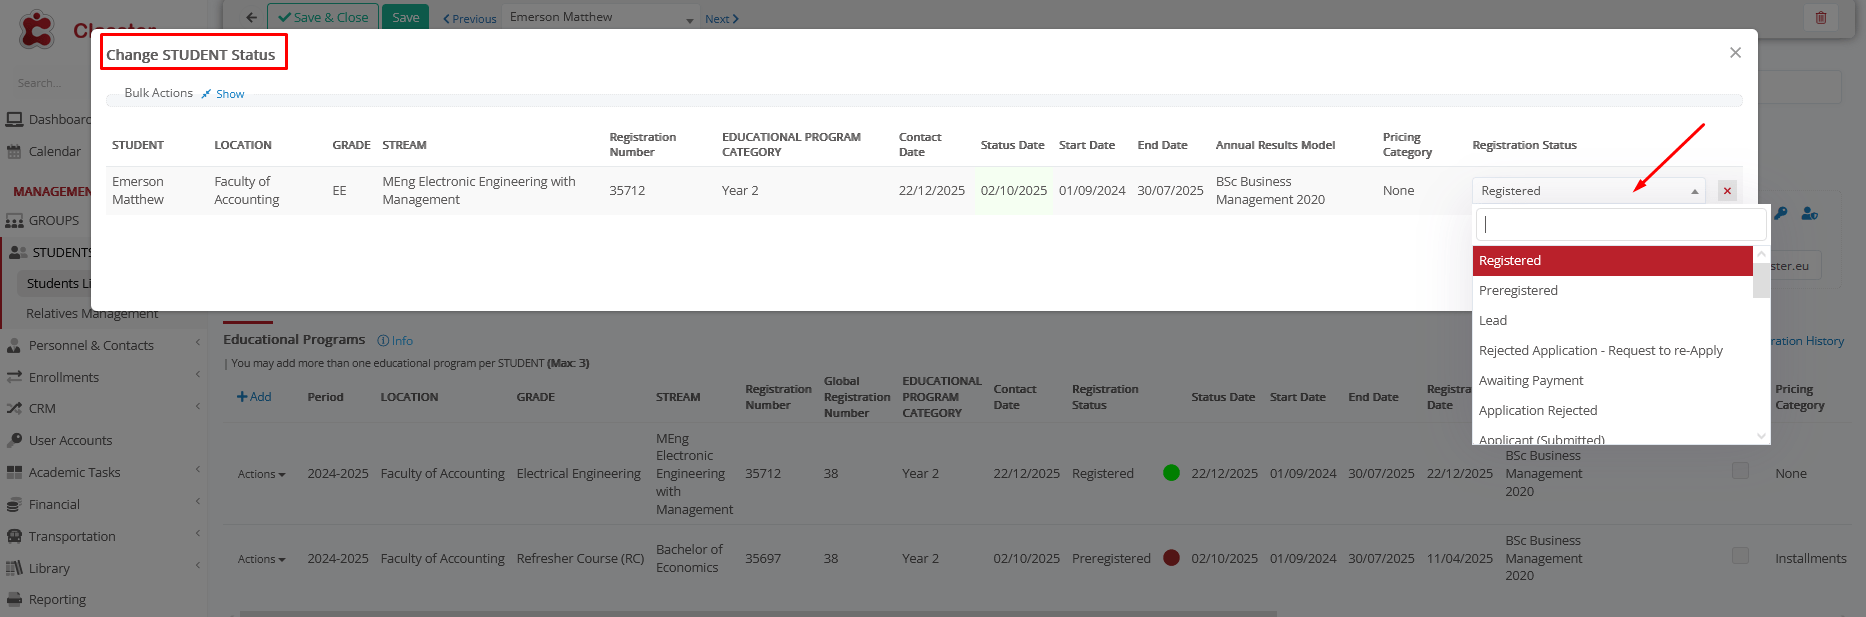Viewport: 1866px width, 617px height.
Task: Choose Awaiting Payment status option
Action: (1530, 381)
